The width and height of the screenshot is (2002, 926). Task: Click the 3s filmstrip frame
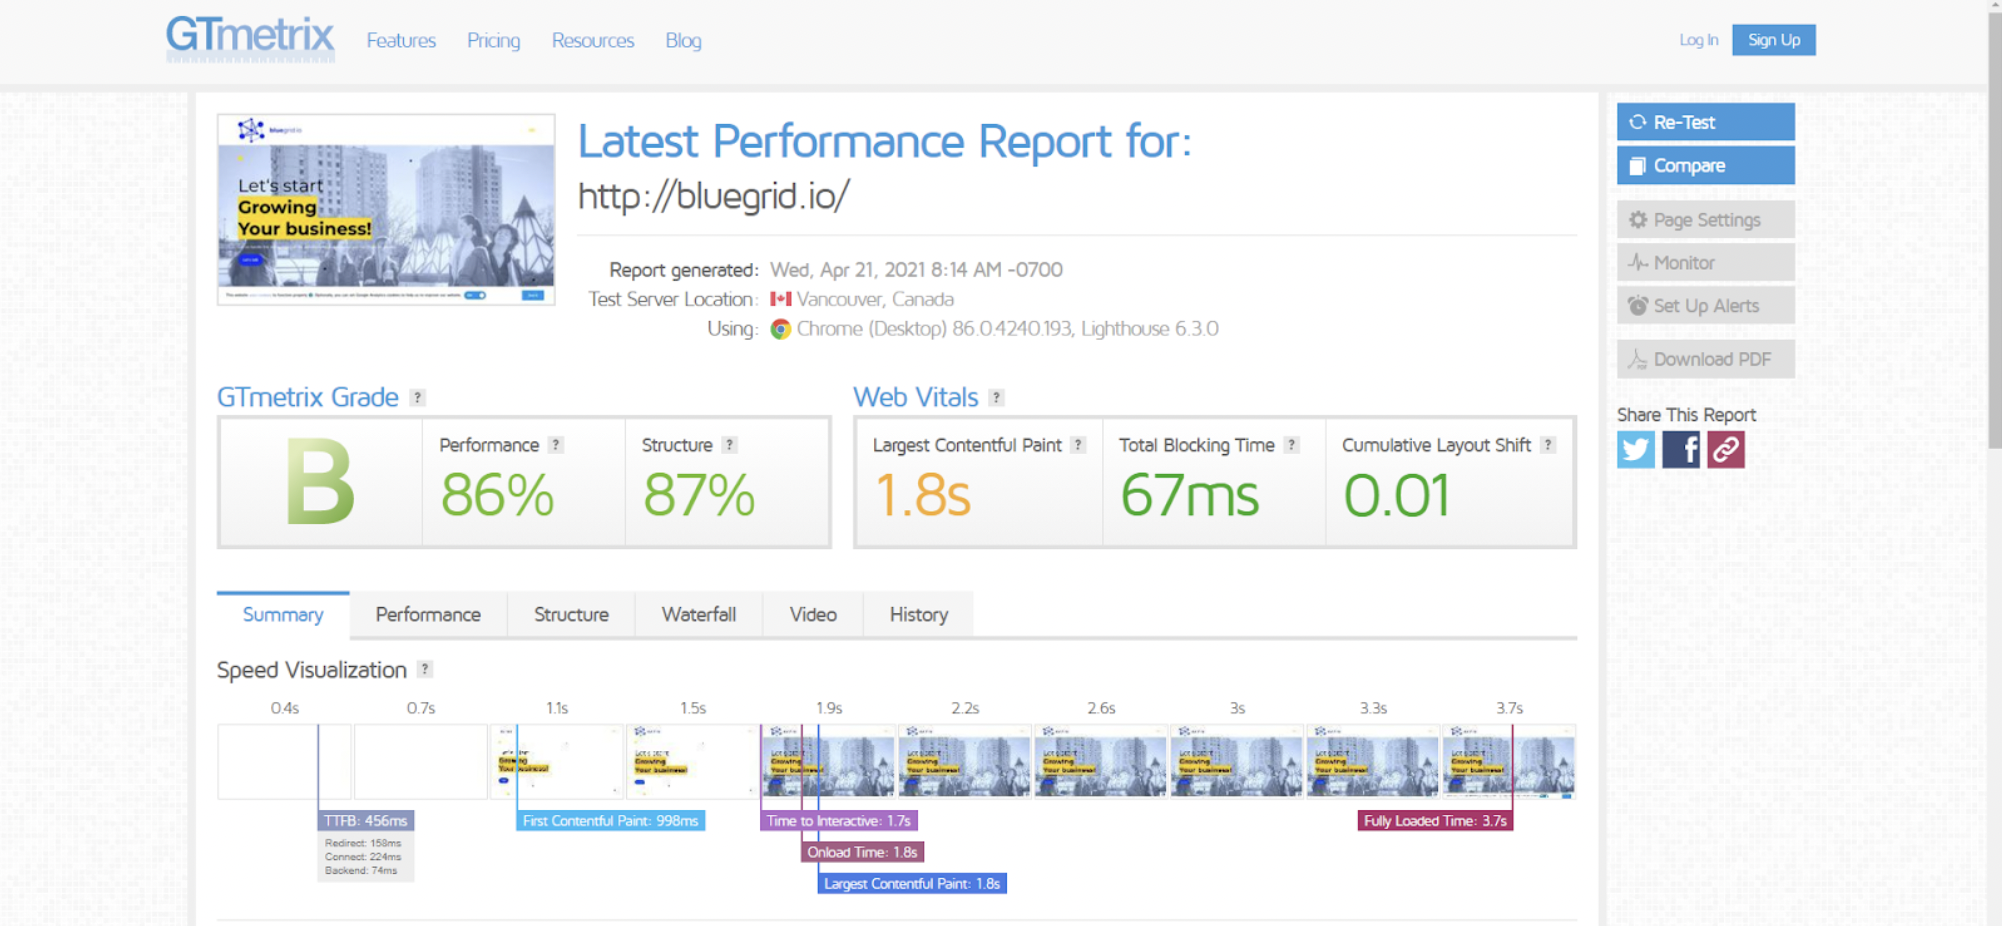[1236, 761]
